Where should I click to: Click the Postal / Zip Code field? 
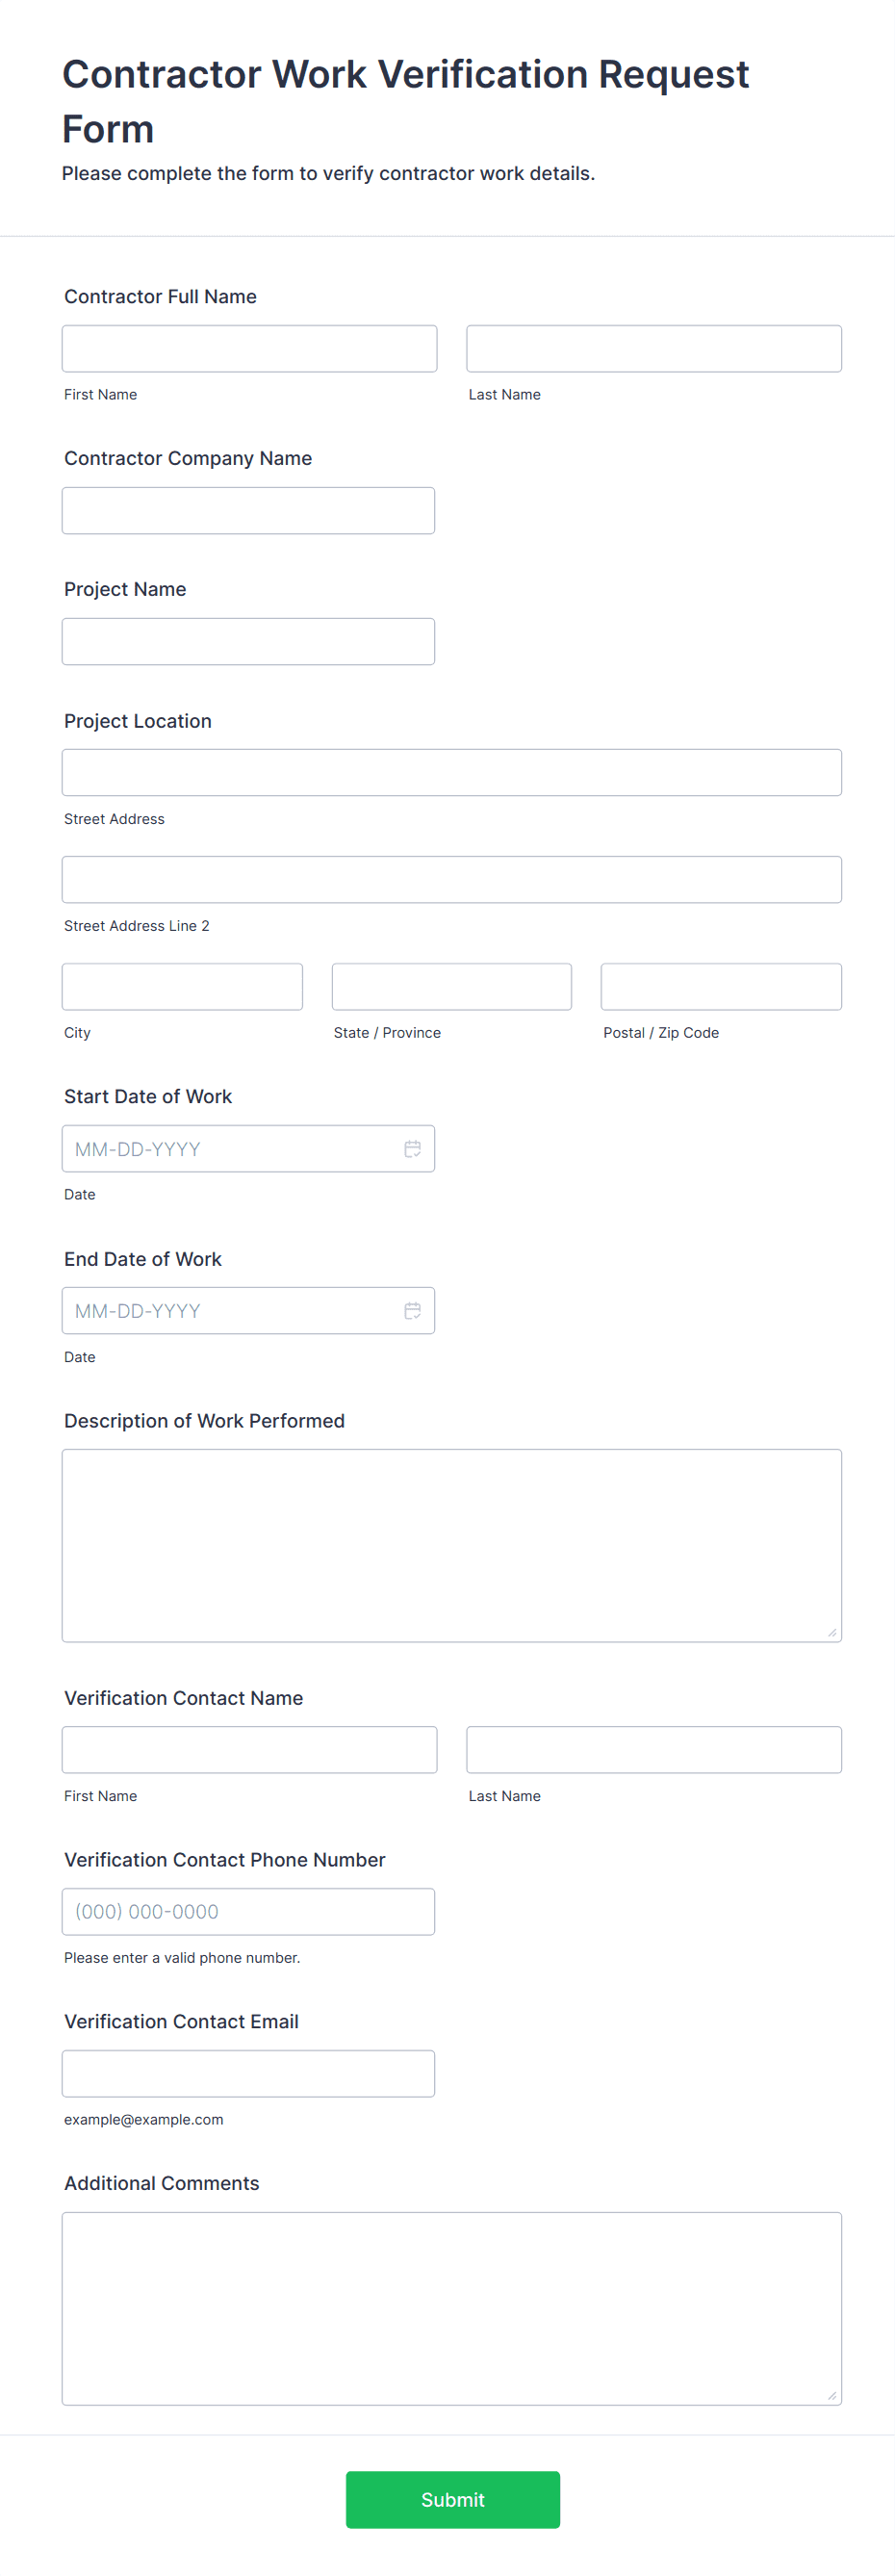(x=721, y=987)
